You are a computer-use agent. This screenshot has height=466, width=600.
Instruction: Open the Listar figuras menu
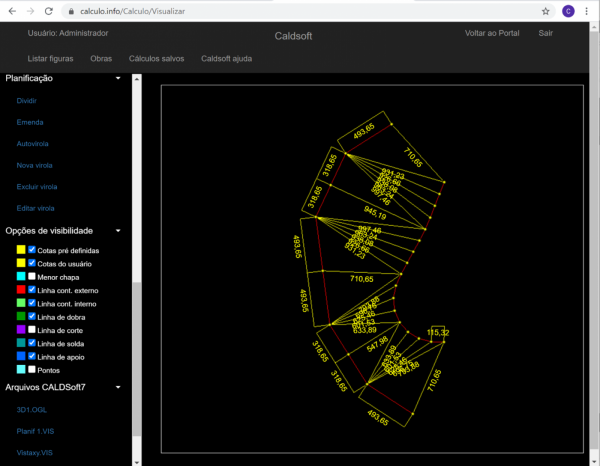point(50,58)
